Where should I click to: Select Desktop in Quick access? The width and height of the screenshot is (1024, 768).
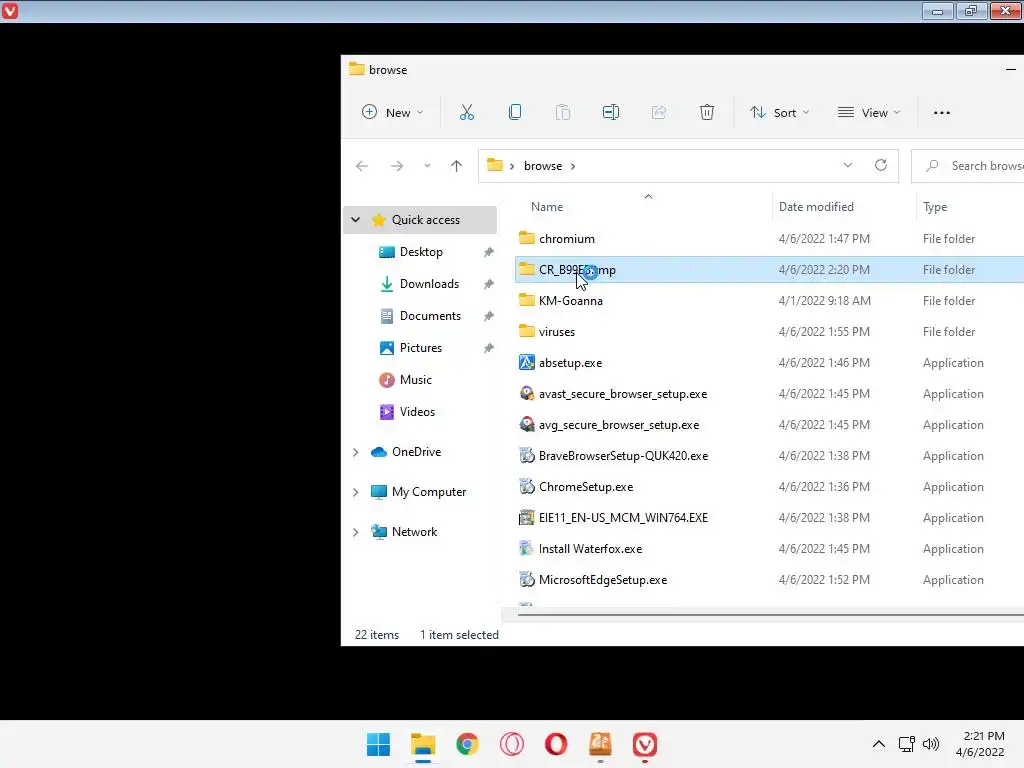coord(421,251)
